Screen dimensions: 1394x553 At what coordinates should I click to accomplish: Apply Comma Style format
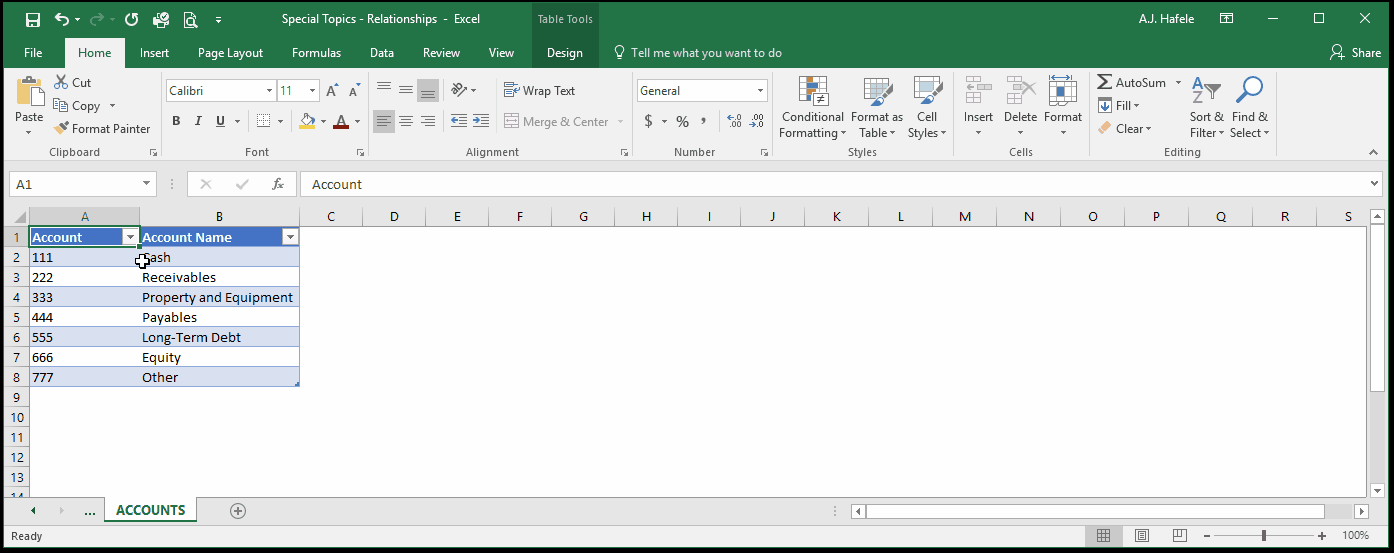point(704,121)
